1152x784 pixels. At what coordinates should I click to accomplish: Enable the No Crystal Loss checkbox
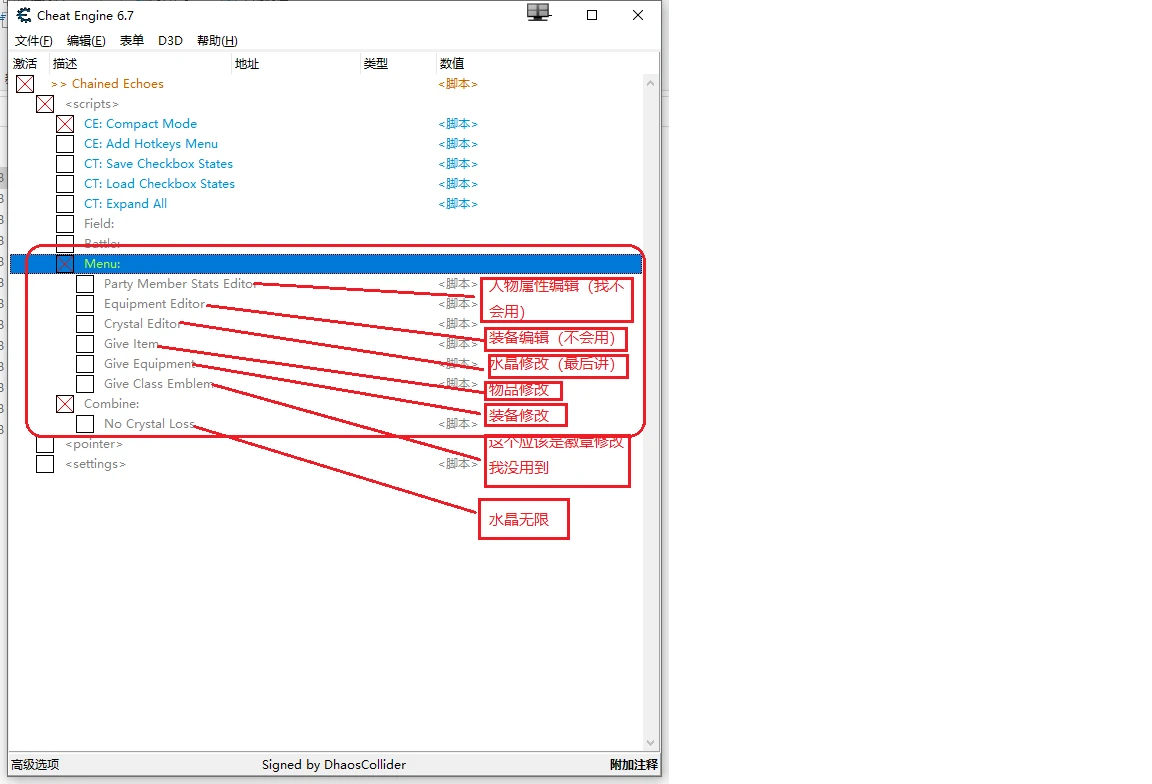click(85, 424)
